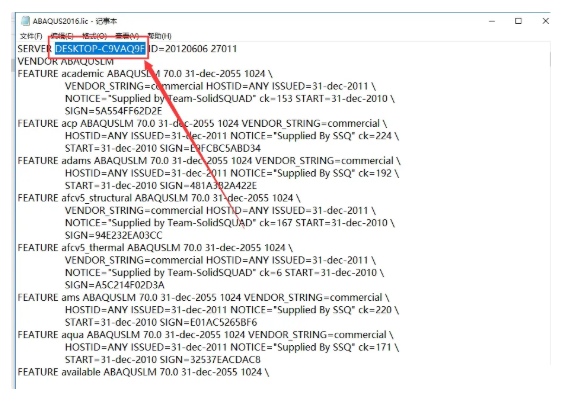Click ck=6 in the afcv5_thermal block
Screen dimensions: 565x417
coord(271,272)
